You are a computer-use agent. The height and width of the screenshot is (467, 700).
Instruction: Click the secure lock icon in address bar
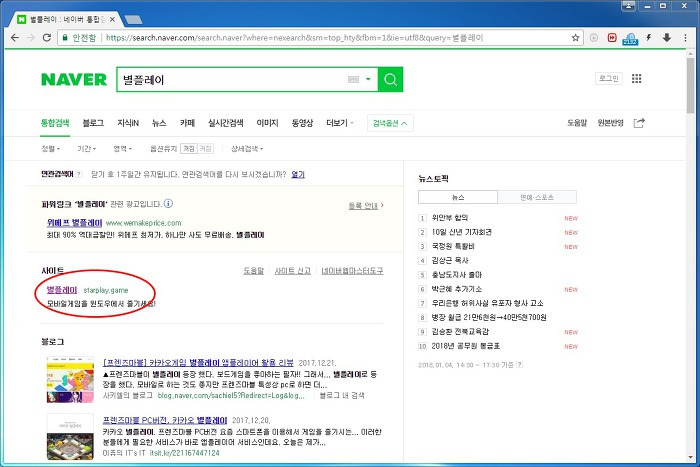pos(65,38)
